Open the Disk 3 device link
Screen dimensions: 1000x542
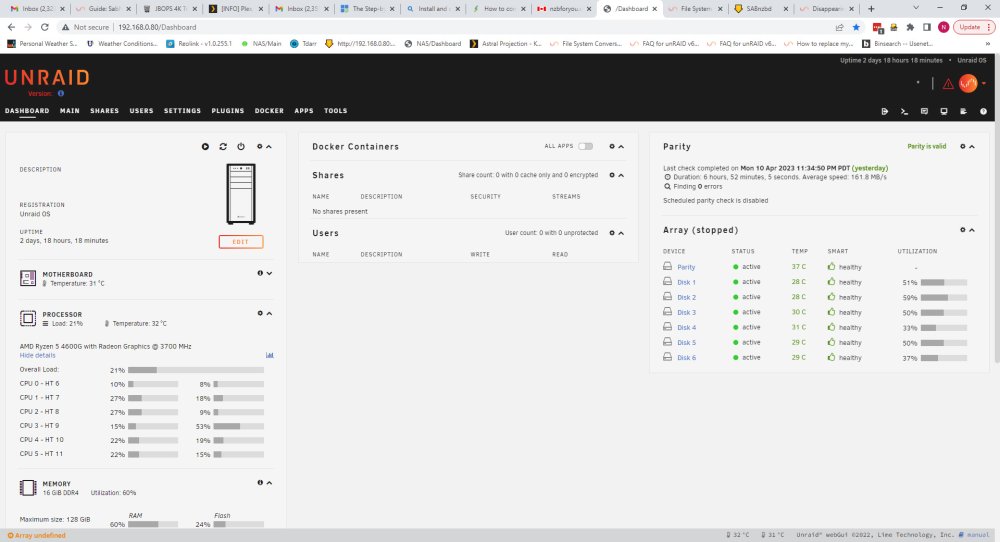tap(686, 312)
